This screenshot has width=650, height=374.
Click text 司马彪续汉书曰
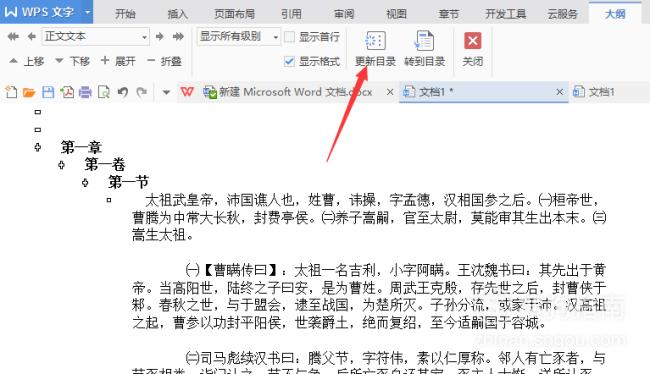247,357
